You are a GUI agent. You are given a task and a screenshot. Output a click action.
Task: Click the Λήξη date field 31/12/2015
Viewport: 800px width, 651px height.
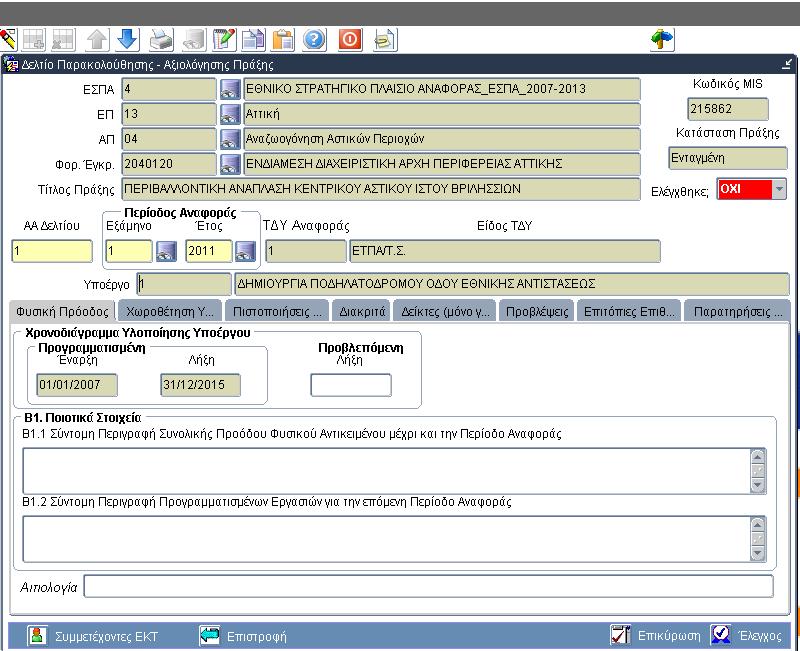pyautogui.click(x=201, y=385)
